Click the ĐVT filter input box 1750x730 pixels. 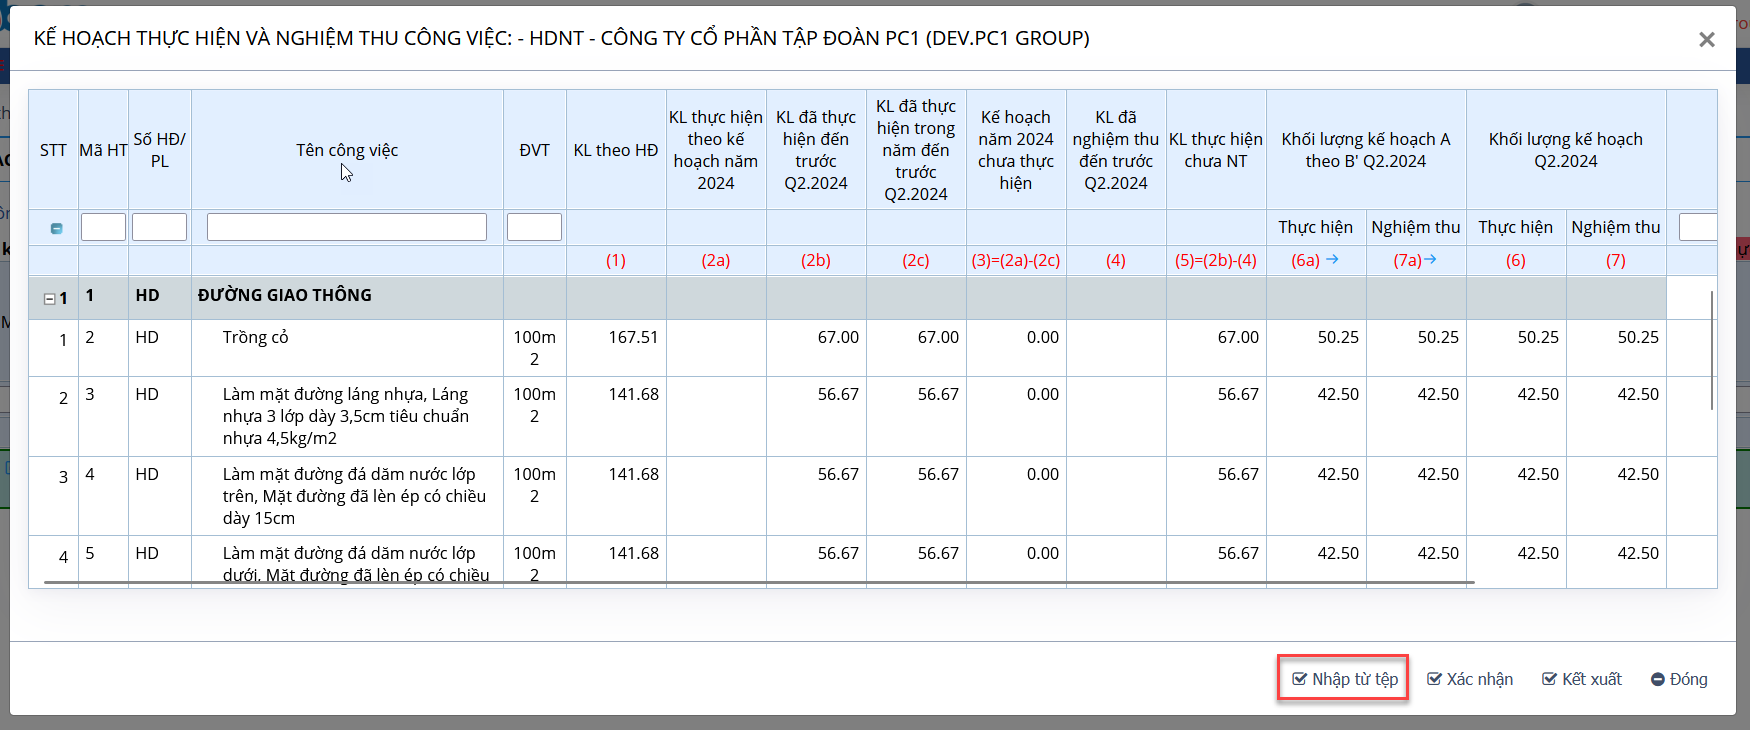[x=534, y=227]
